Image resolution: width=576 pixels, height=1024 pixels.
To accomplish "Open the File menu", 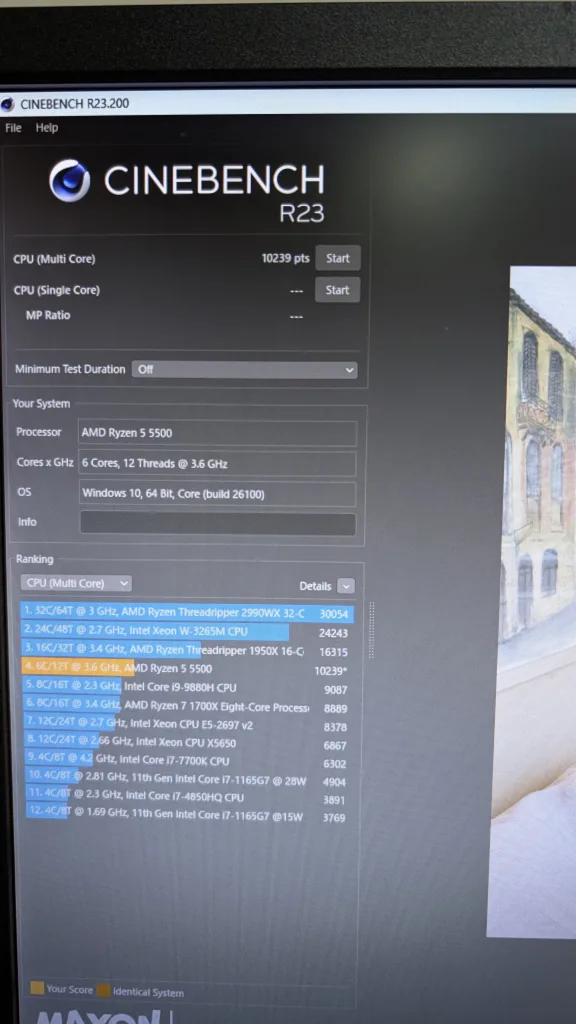I will click(13, 128).
